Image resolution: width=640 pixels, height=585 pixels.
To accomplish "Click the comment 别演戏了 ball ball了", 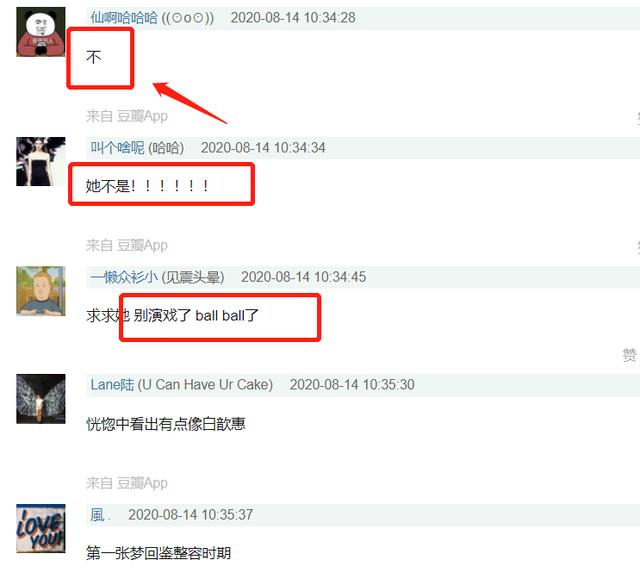I will coord(196,315).
